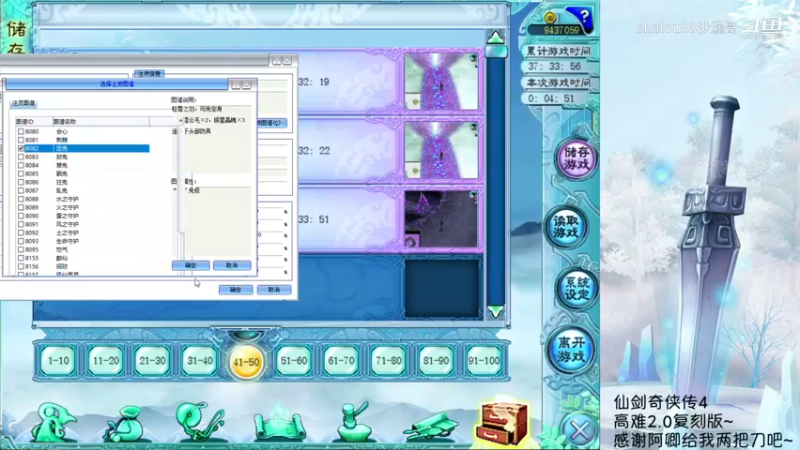Check the box for ID 8155
The width and height of the screenshot is (800, 450).
tap(21, 258)
